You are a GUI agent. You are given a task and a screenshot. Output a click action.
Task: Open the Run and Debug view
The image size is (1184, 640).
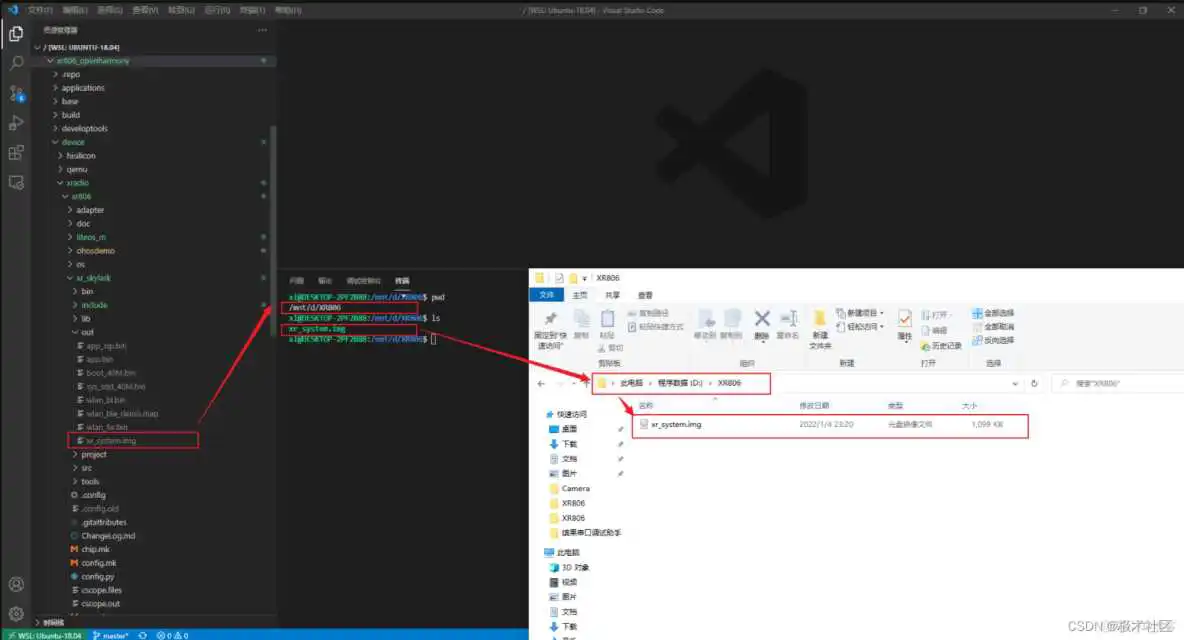tap(16, 123)
